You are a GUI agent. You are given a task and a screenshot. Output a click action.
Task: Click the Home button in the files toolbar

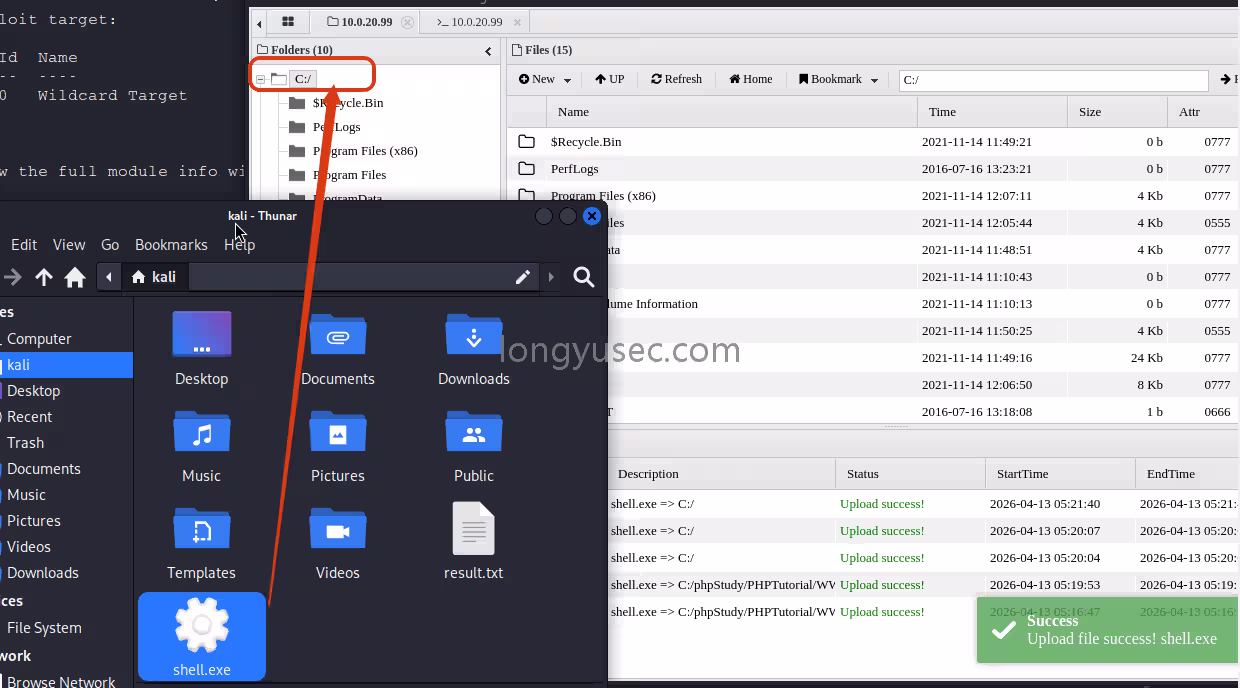pos(751,79)
